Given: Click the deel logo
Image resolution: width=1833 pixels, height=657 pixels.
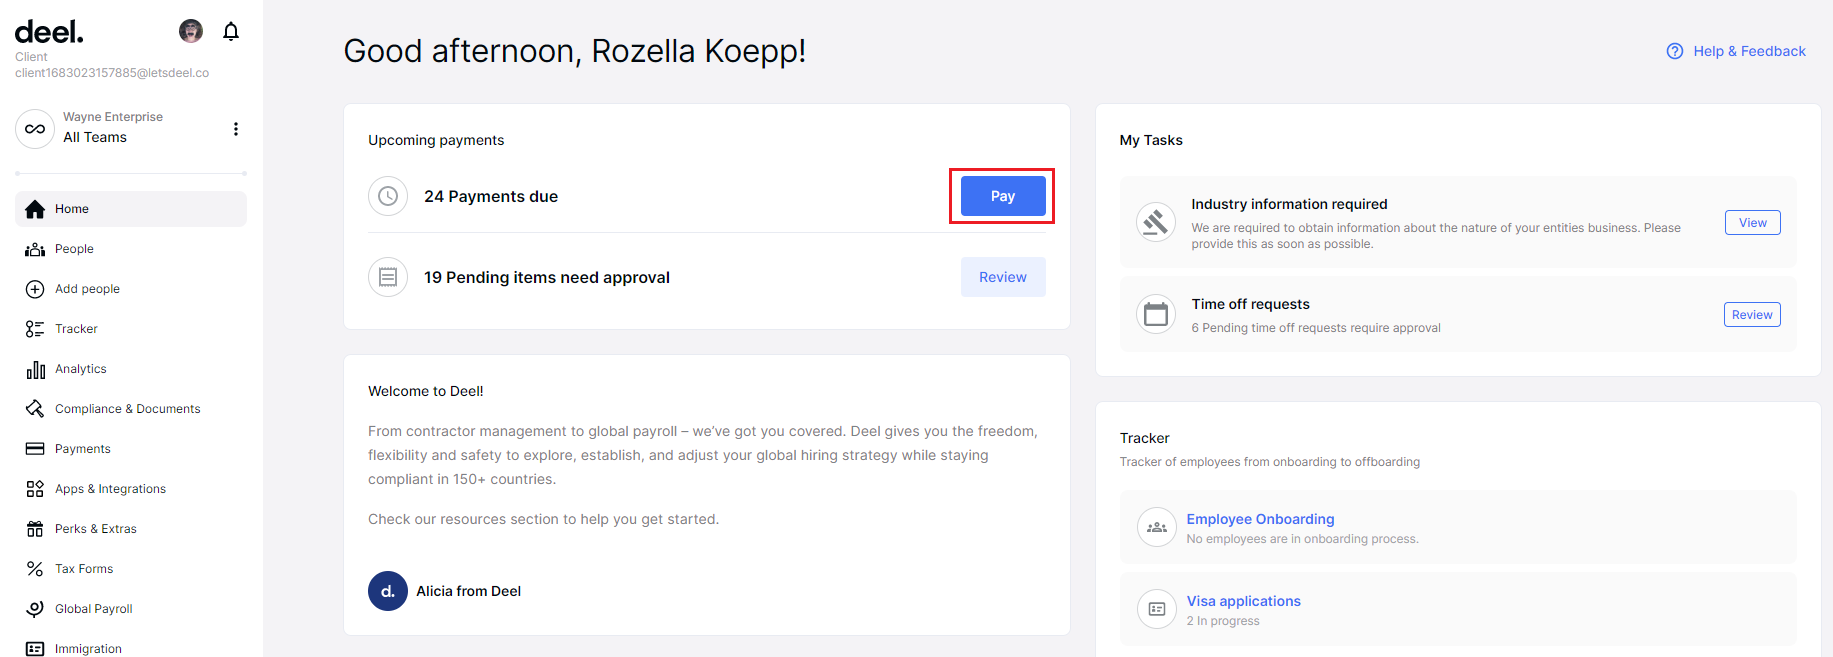Looking at the screenshot, I should point(49,32).
